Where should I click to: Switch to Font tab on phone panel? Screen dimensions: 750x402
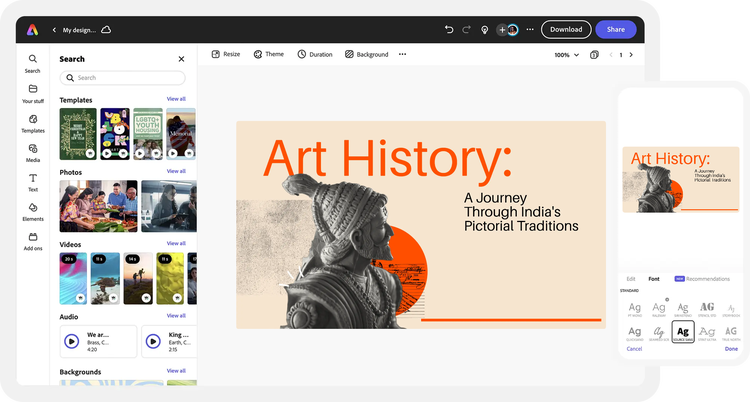654,279
